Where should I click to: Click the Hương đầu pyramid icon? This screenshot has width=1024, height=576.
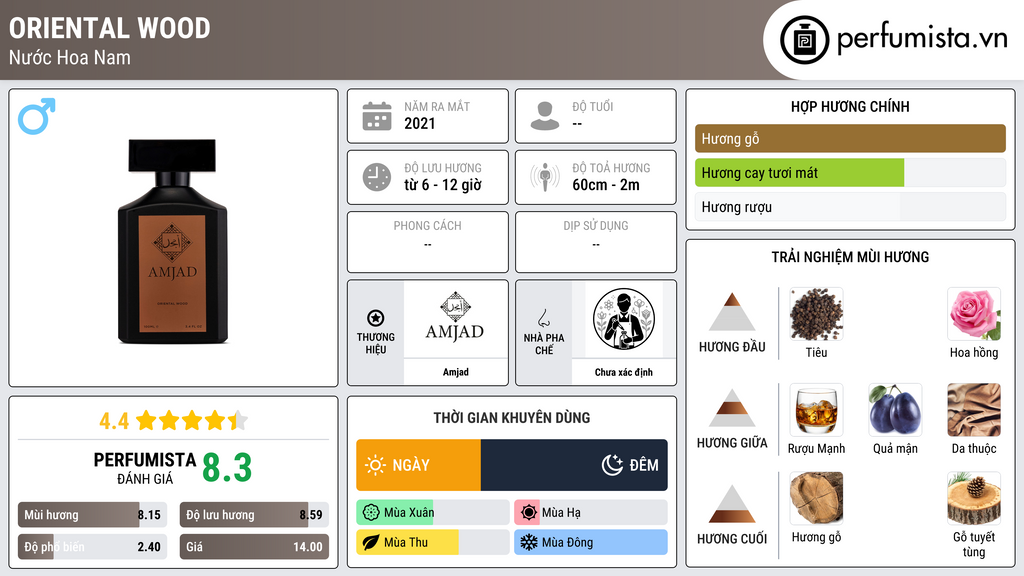732,312
